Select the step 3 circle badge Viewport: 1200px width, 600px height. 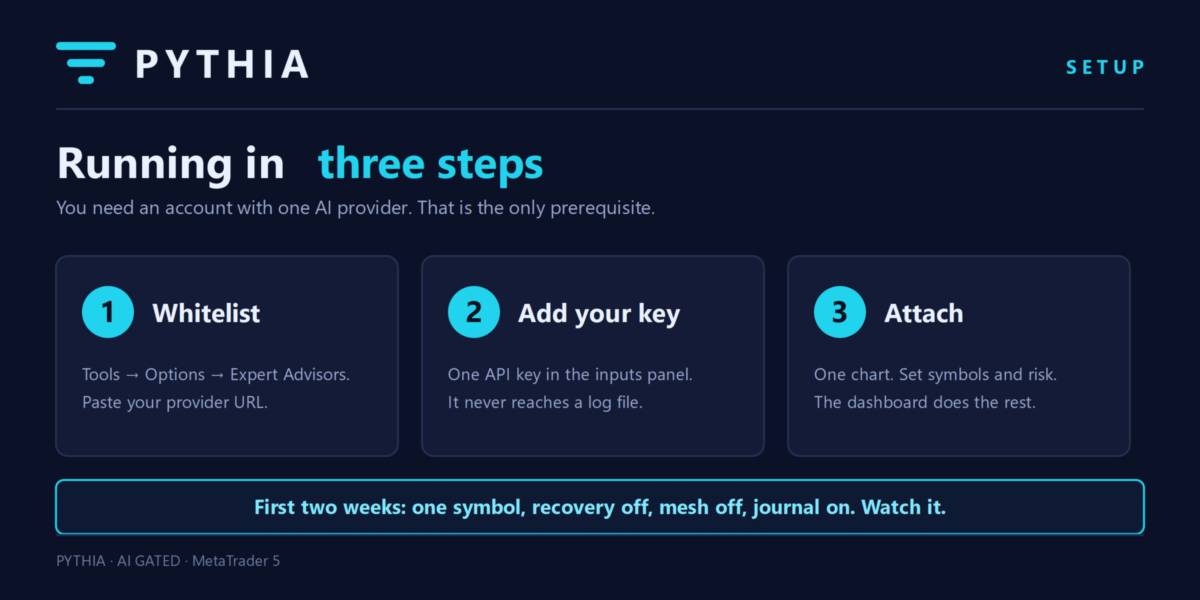coord(840,313)
